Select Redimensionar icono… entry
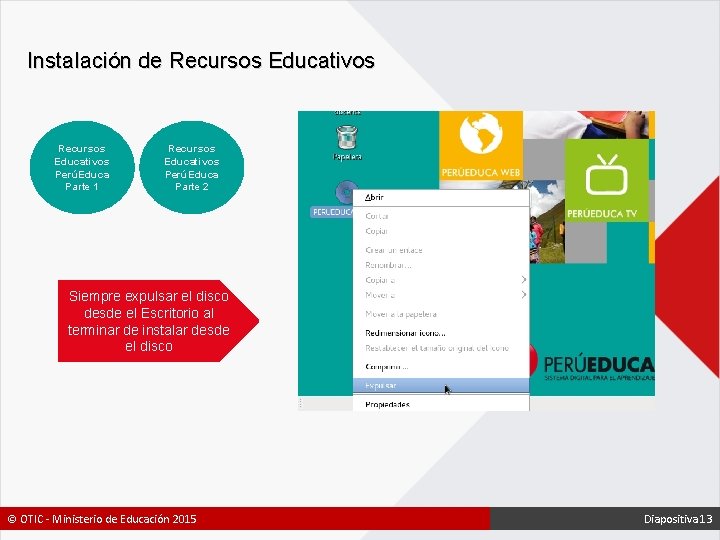 pyautogui.click(x=441, y=333)
